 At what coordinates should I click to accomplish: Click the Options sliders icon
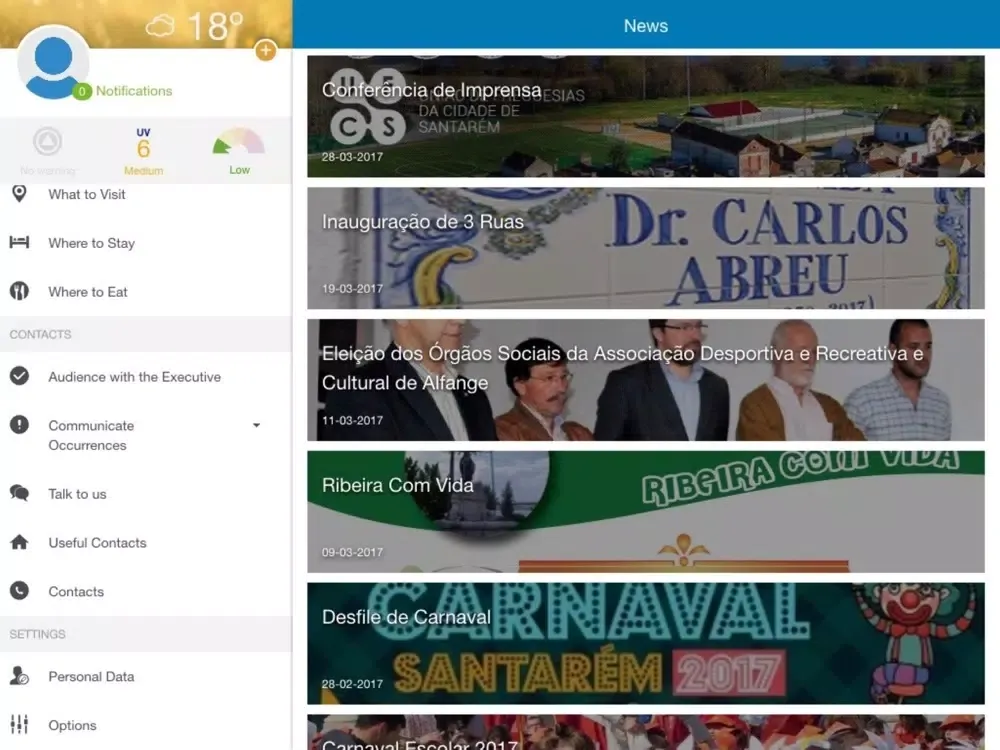(x=19, y=724)
